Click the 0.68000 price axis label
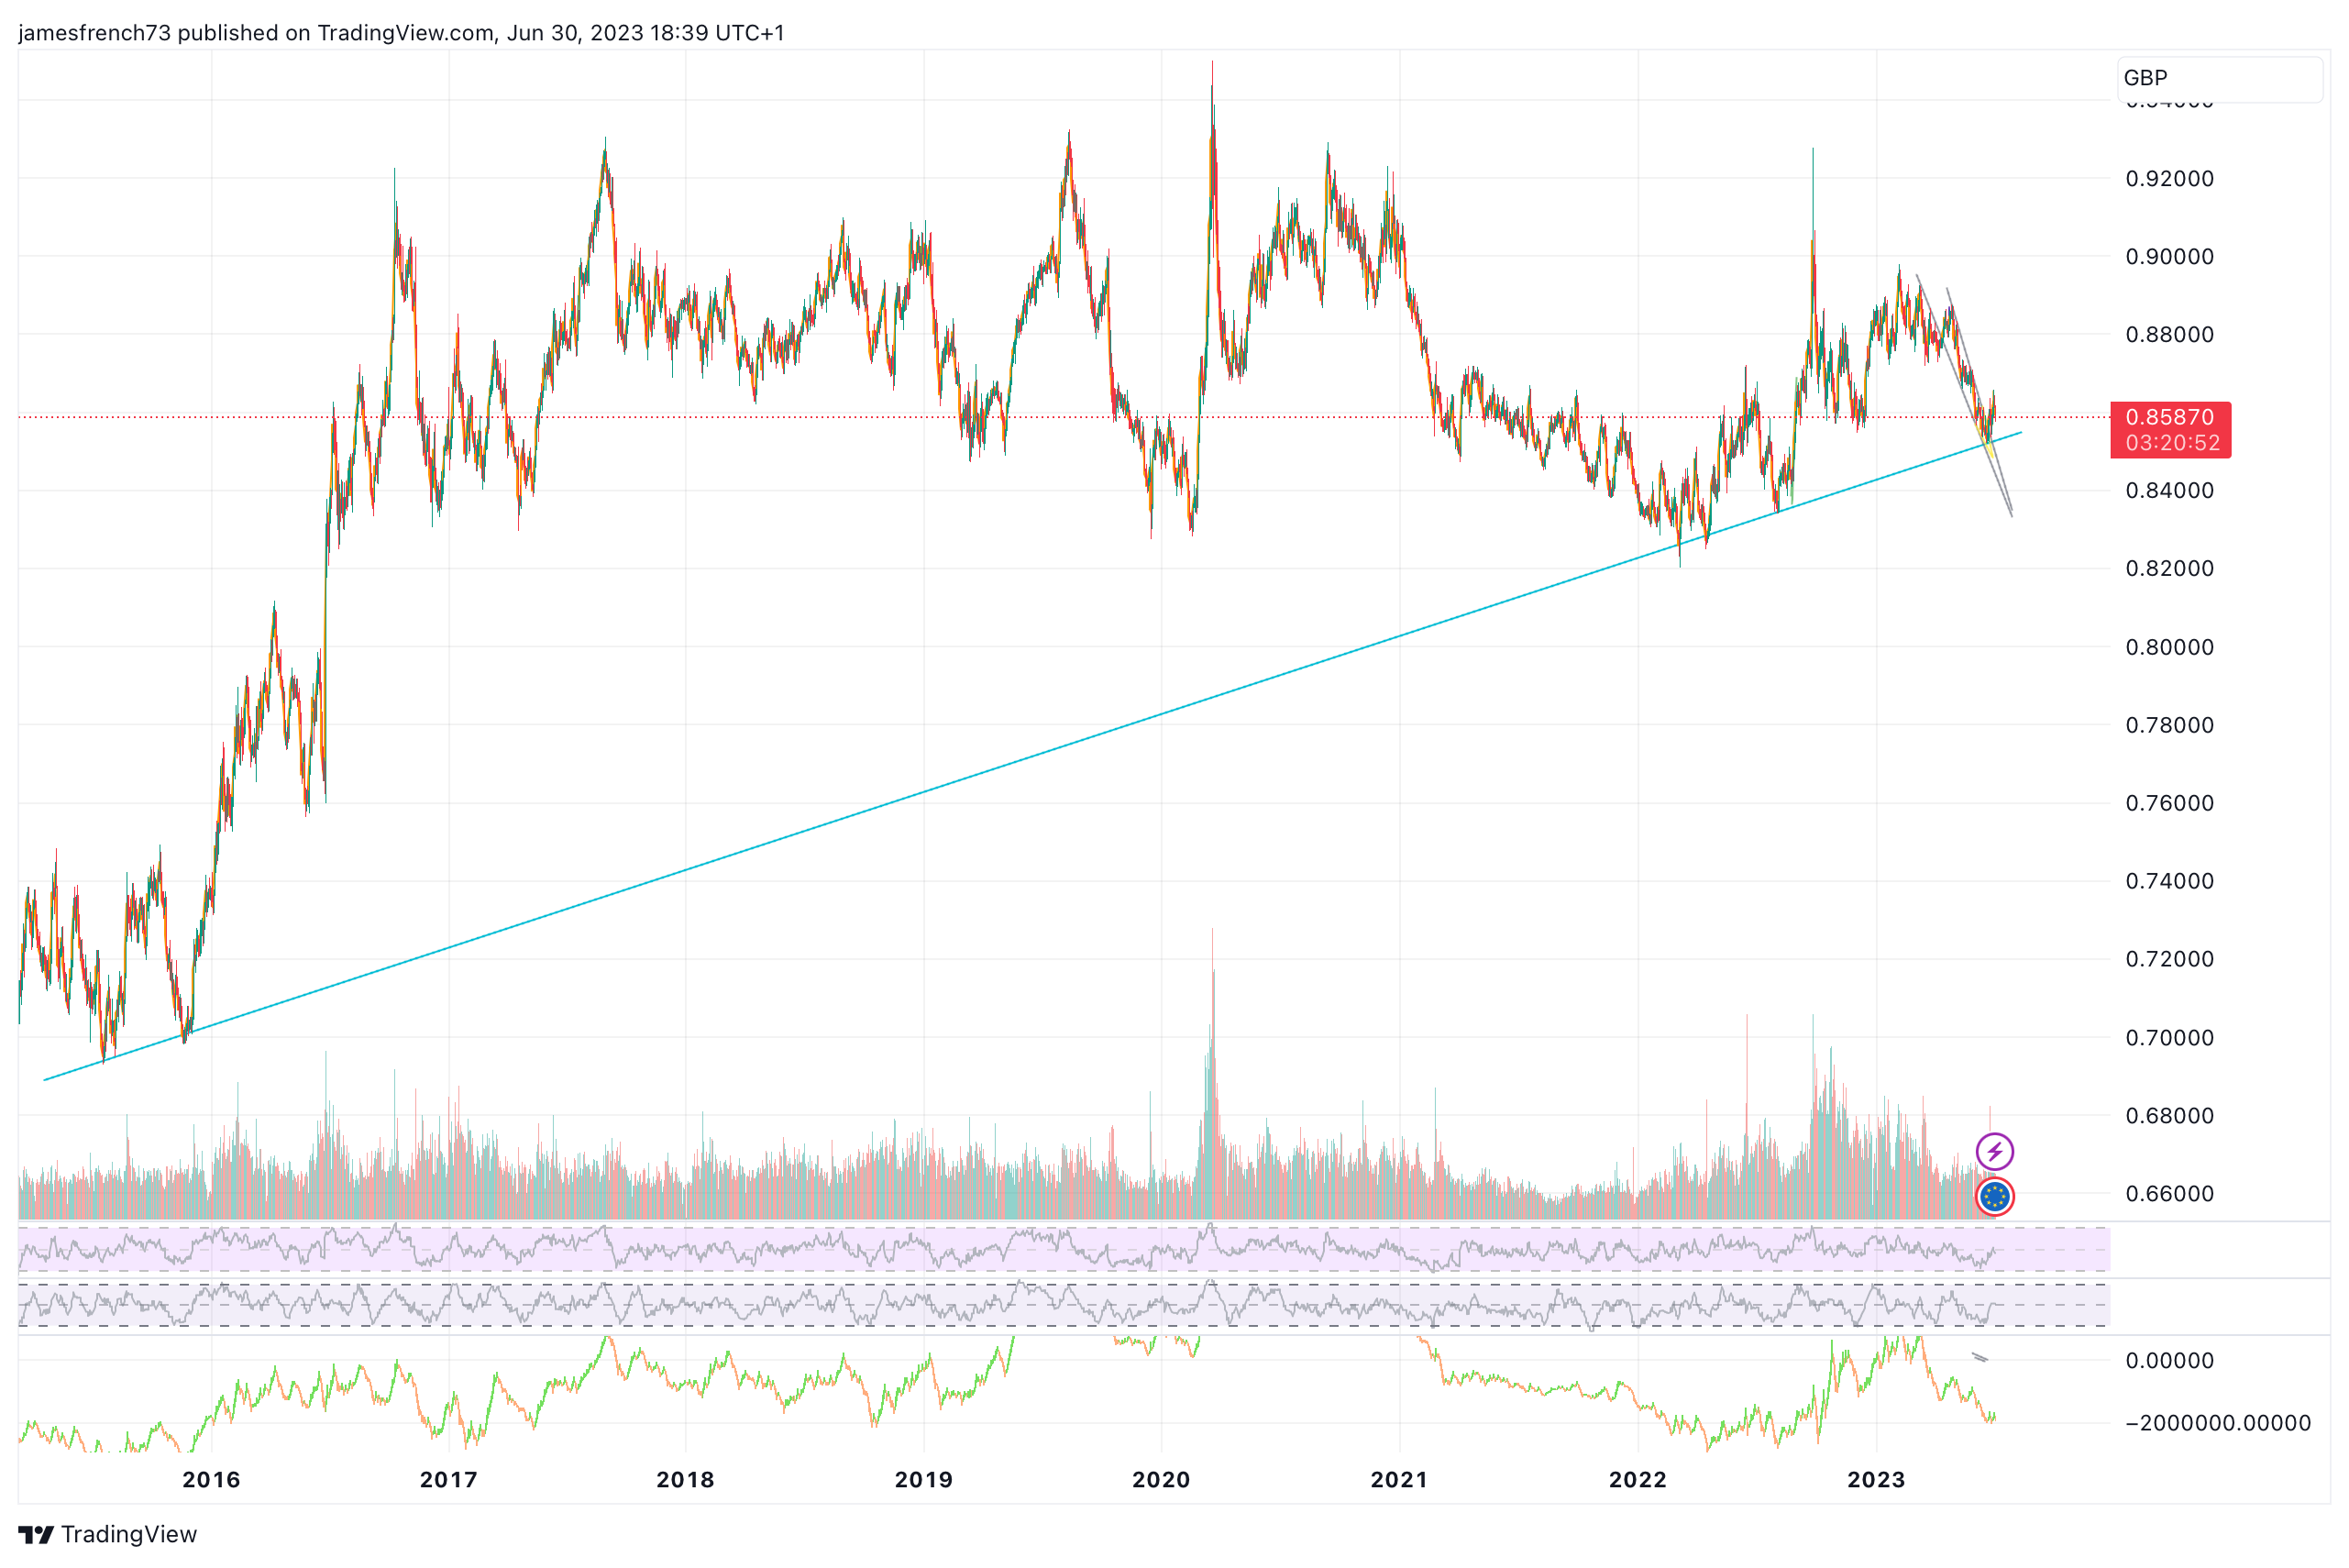2349x1568 pixels. (x=2168, y=1115)
